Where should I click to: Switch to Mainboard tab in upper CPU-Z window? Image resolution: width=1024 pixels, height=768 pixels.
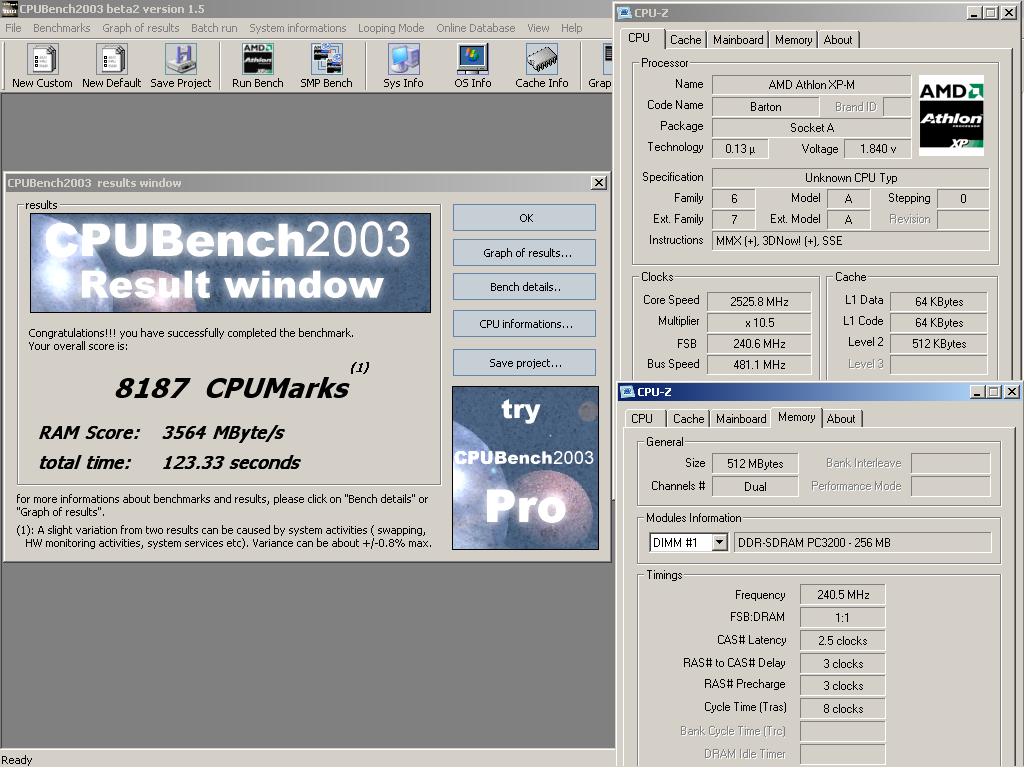click(x=738, y=40)
